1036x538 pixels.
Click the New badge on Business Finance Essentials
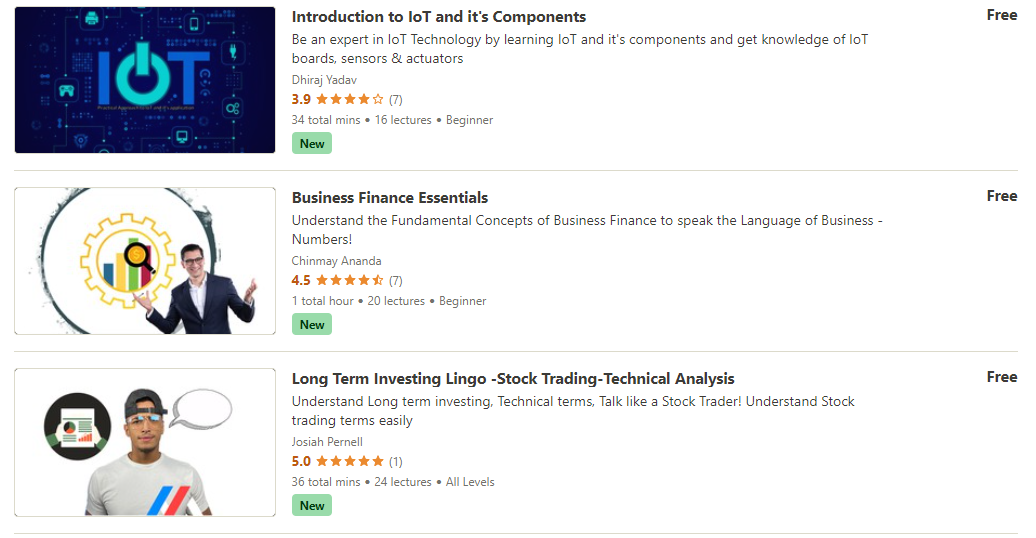click(x=312, y=325)
